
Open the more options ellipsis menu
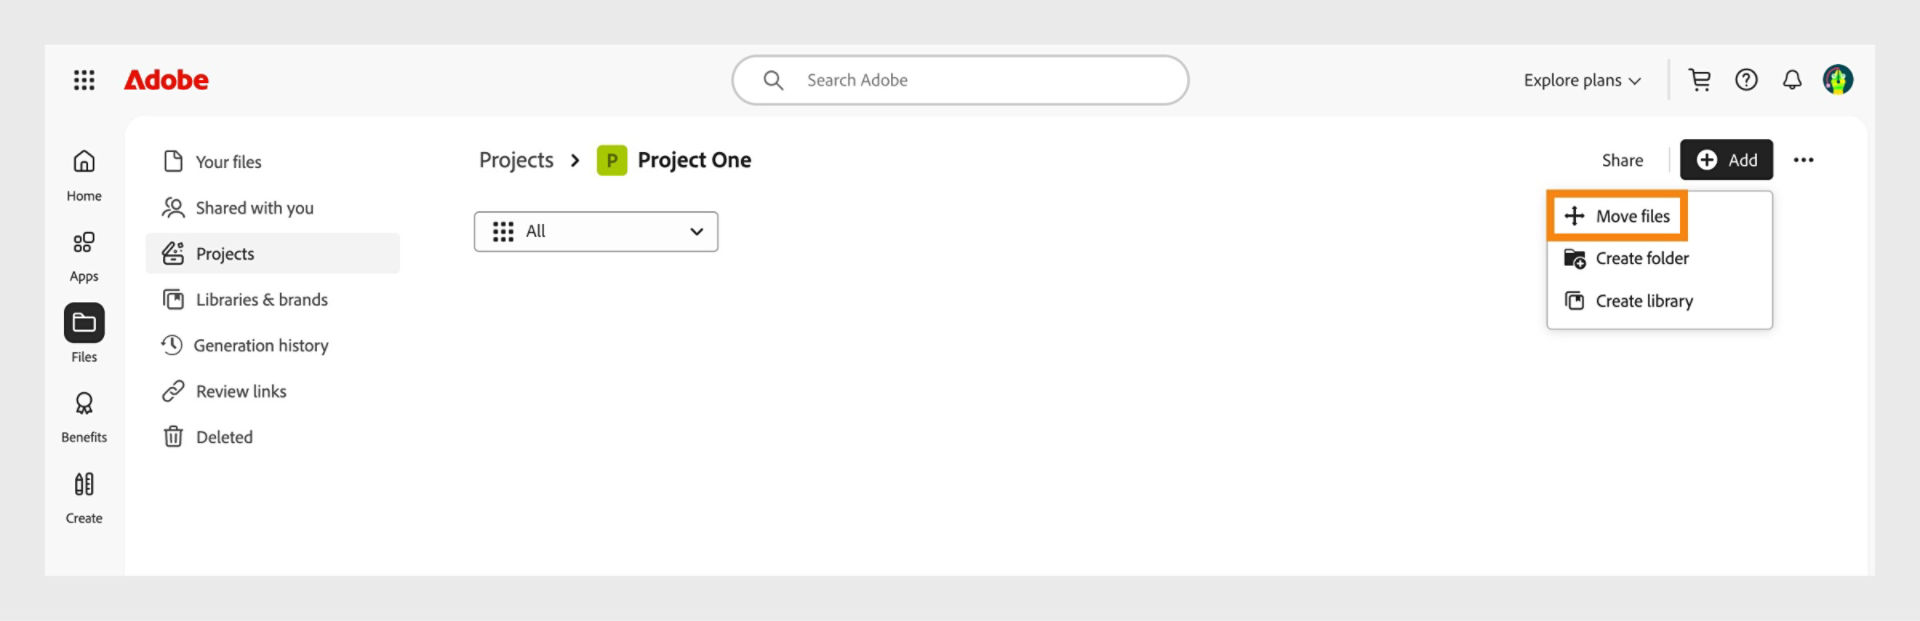click(x=1804, y=160)
